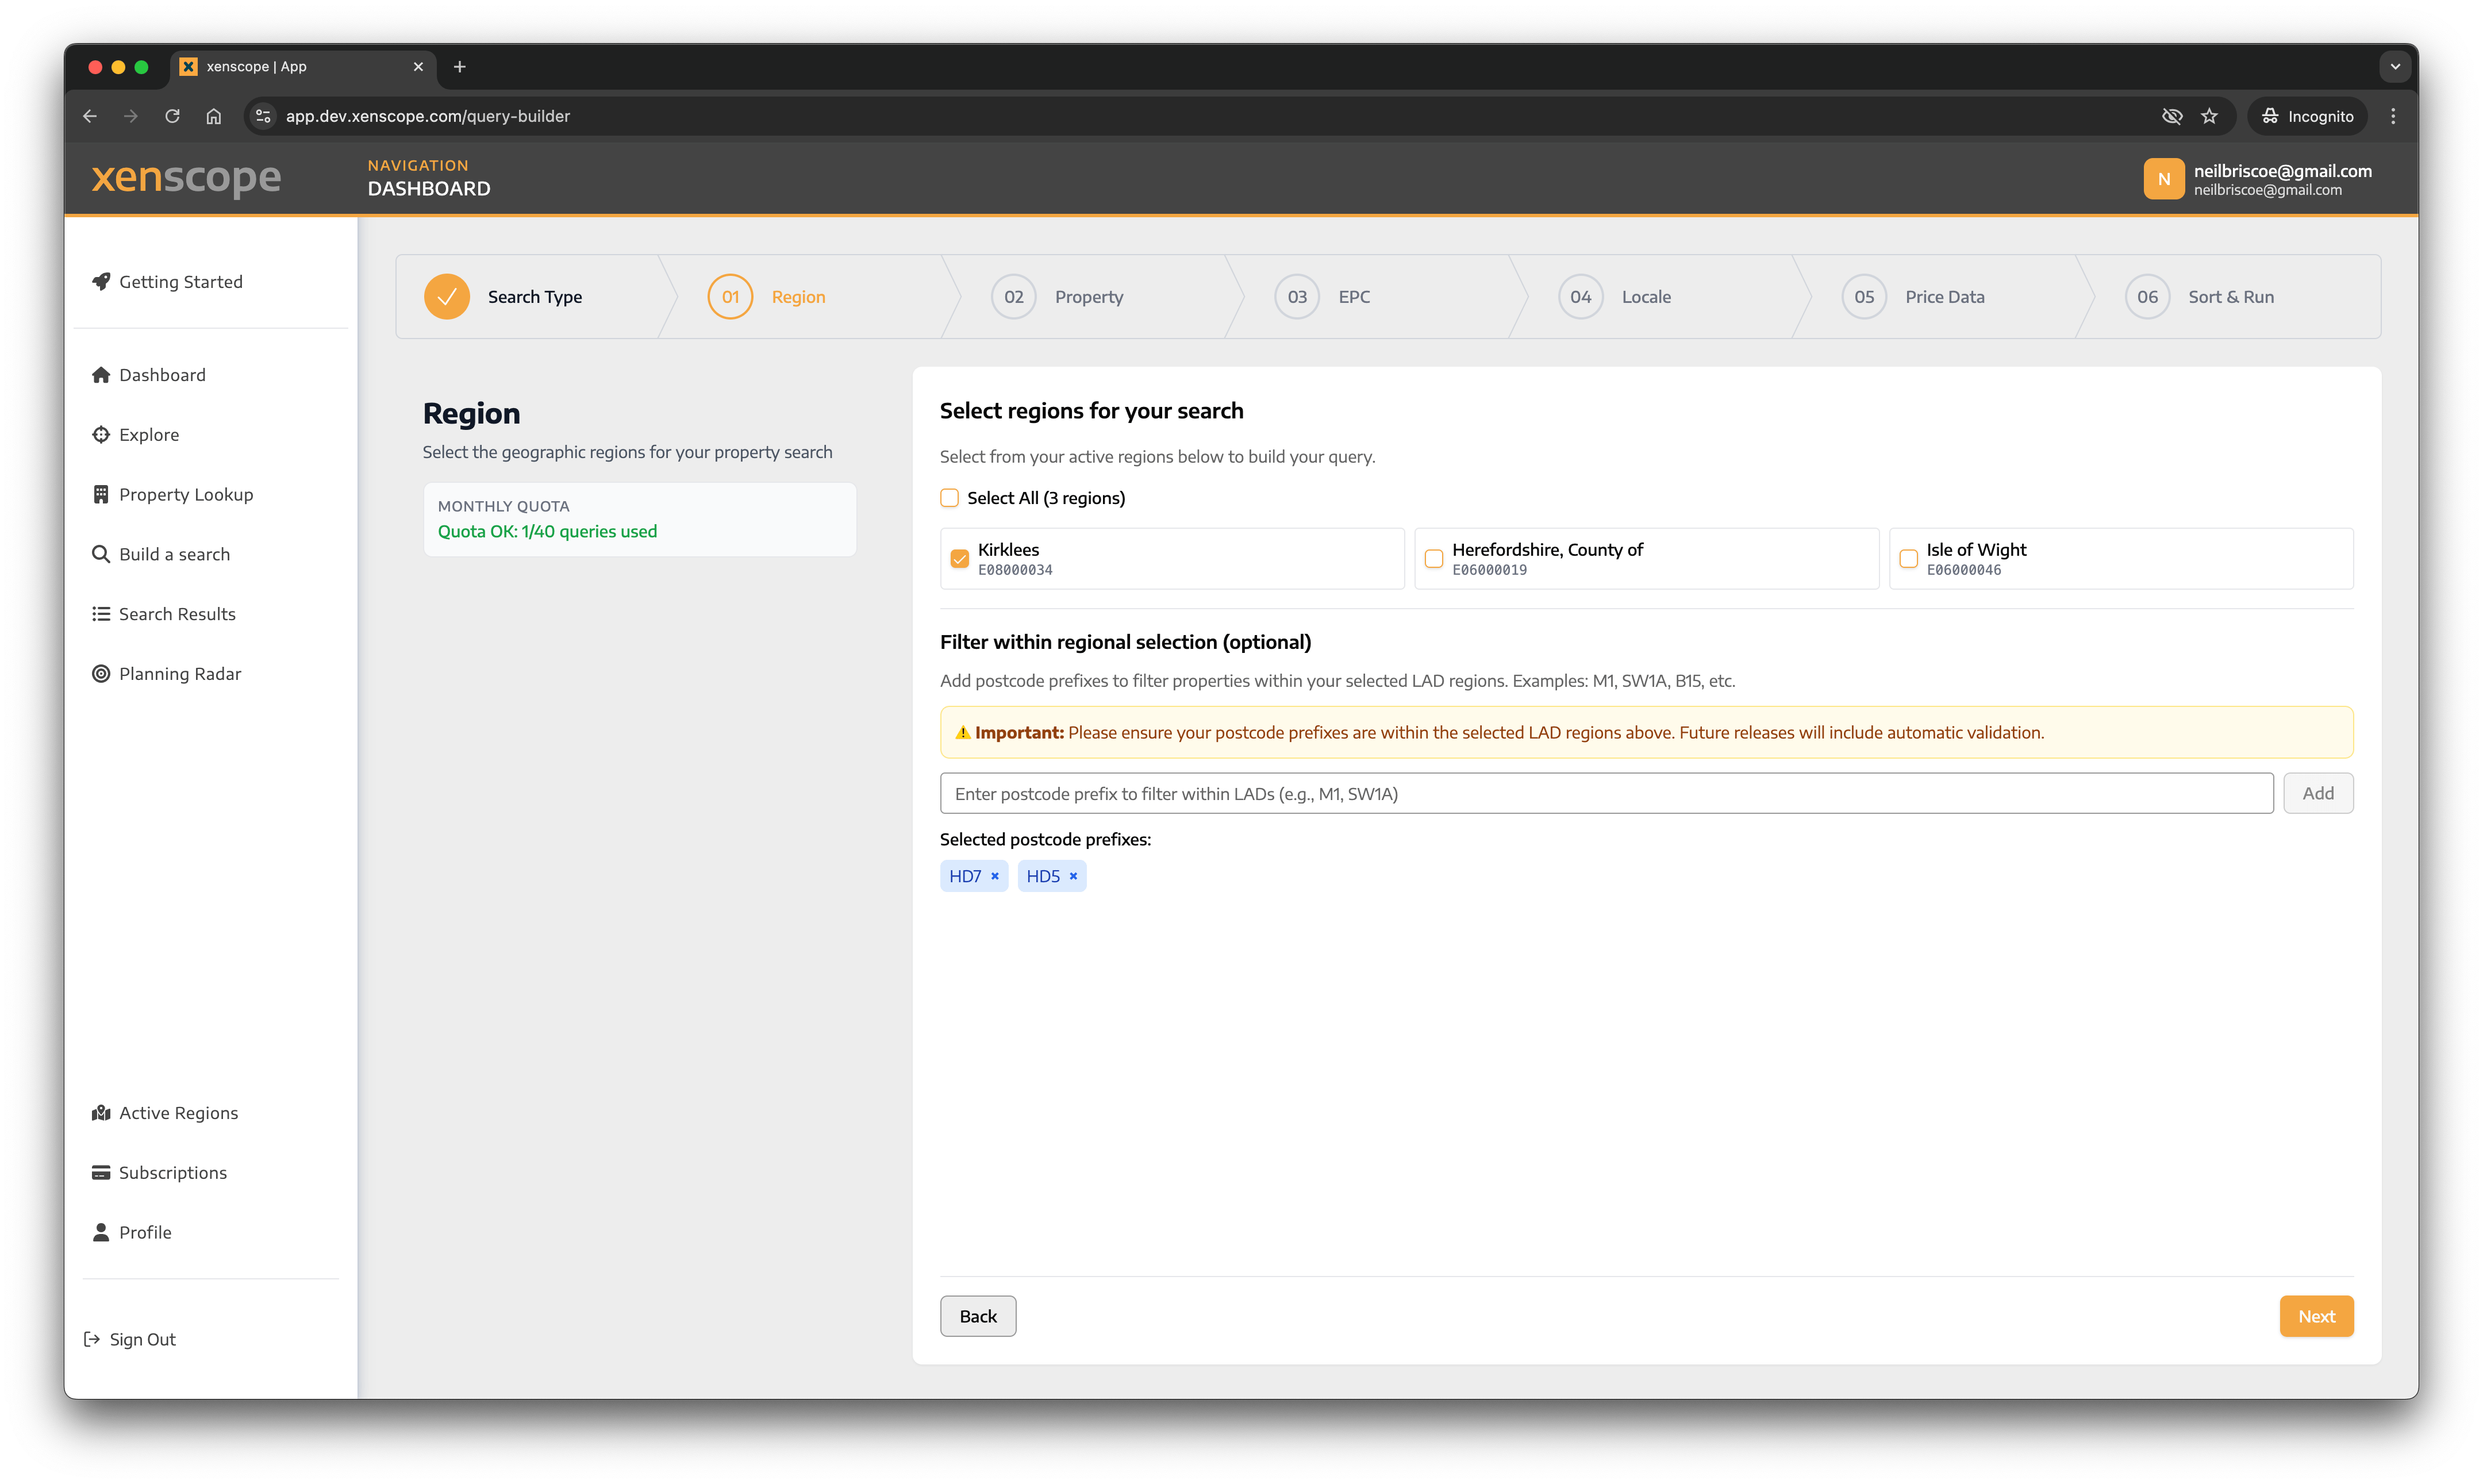
Task: Open the Active Regions link
Action: (x=178, y=1113)
